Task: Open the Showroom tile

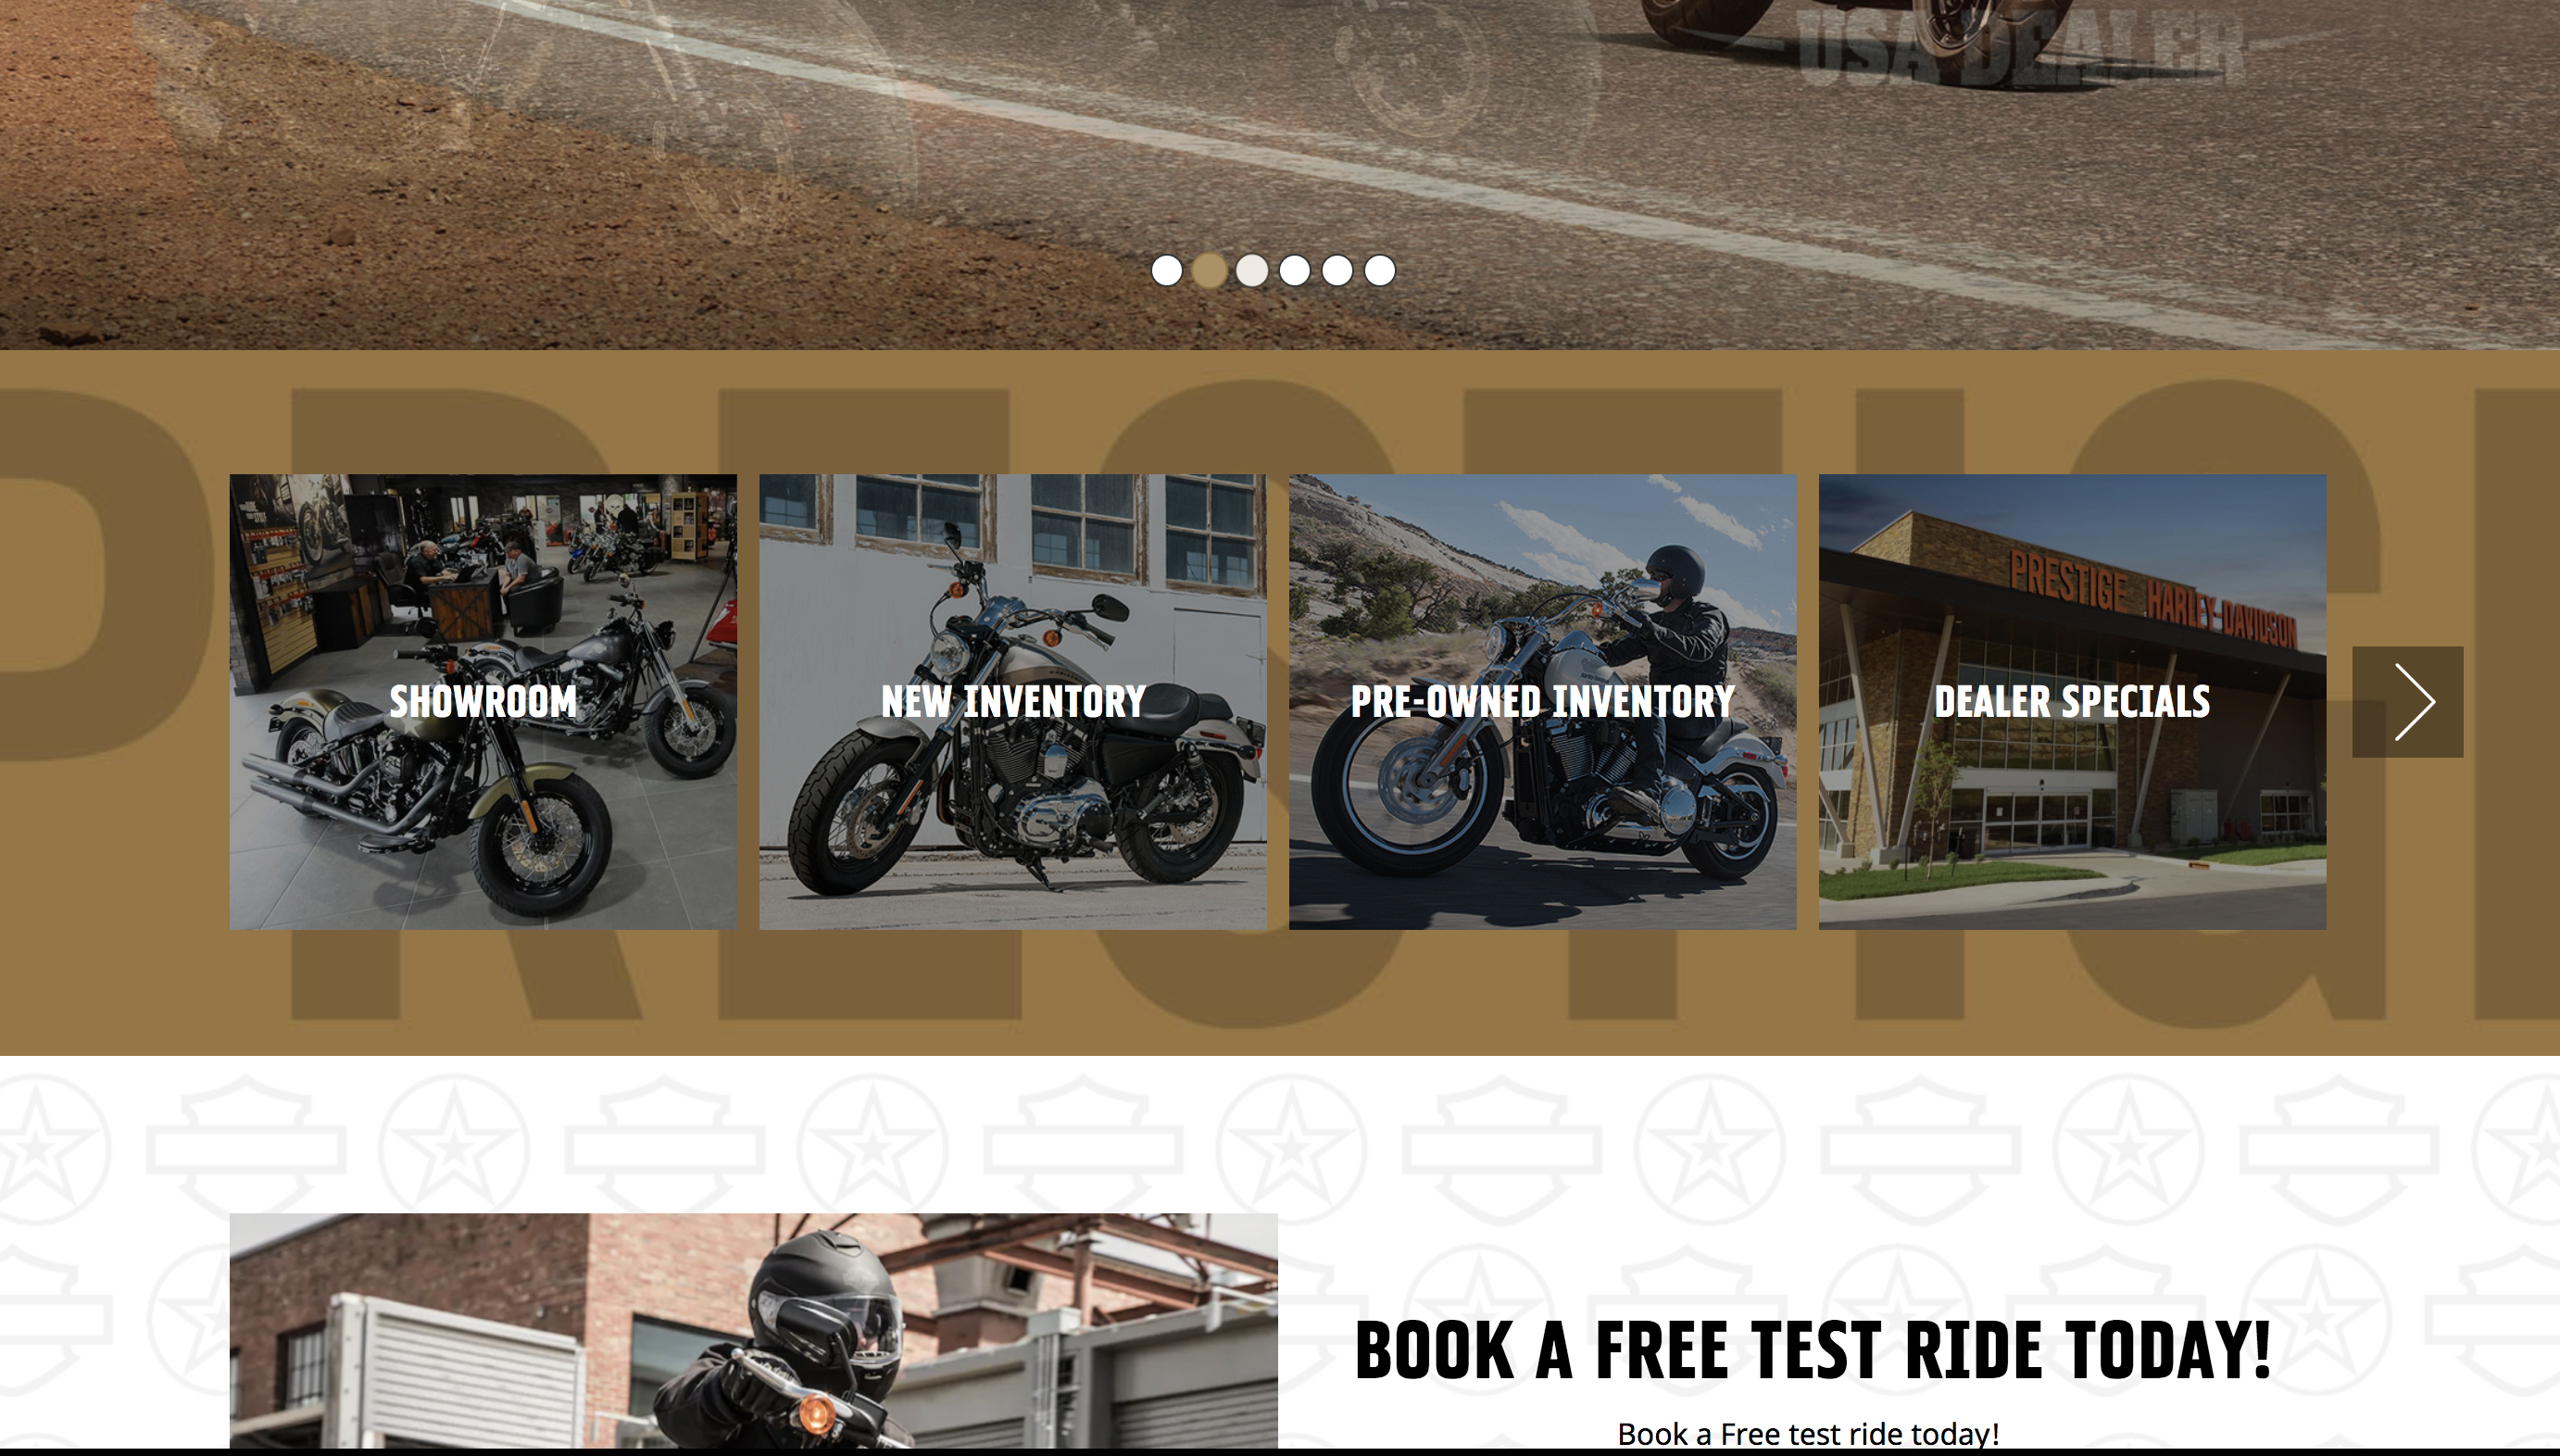Action: pos(483,702)
